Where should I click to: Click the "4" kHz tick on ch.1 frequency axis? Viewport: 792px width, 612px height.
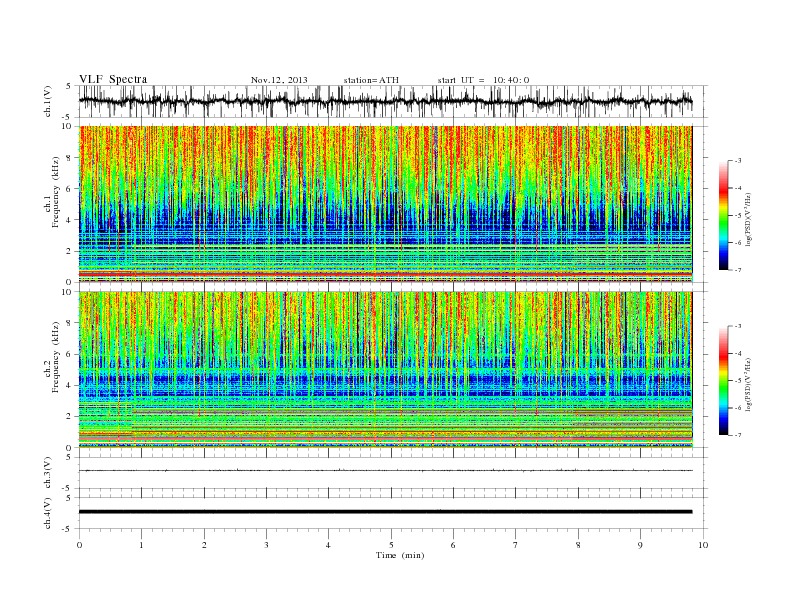click(70, 220)
